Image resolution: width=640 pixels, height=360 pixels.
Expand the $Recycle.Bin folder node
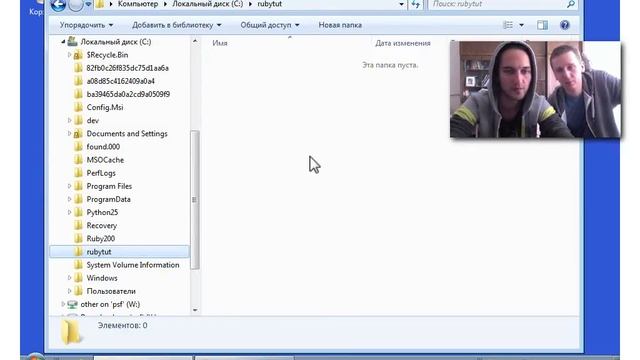69,55
